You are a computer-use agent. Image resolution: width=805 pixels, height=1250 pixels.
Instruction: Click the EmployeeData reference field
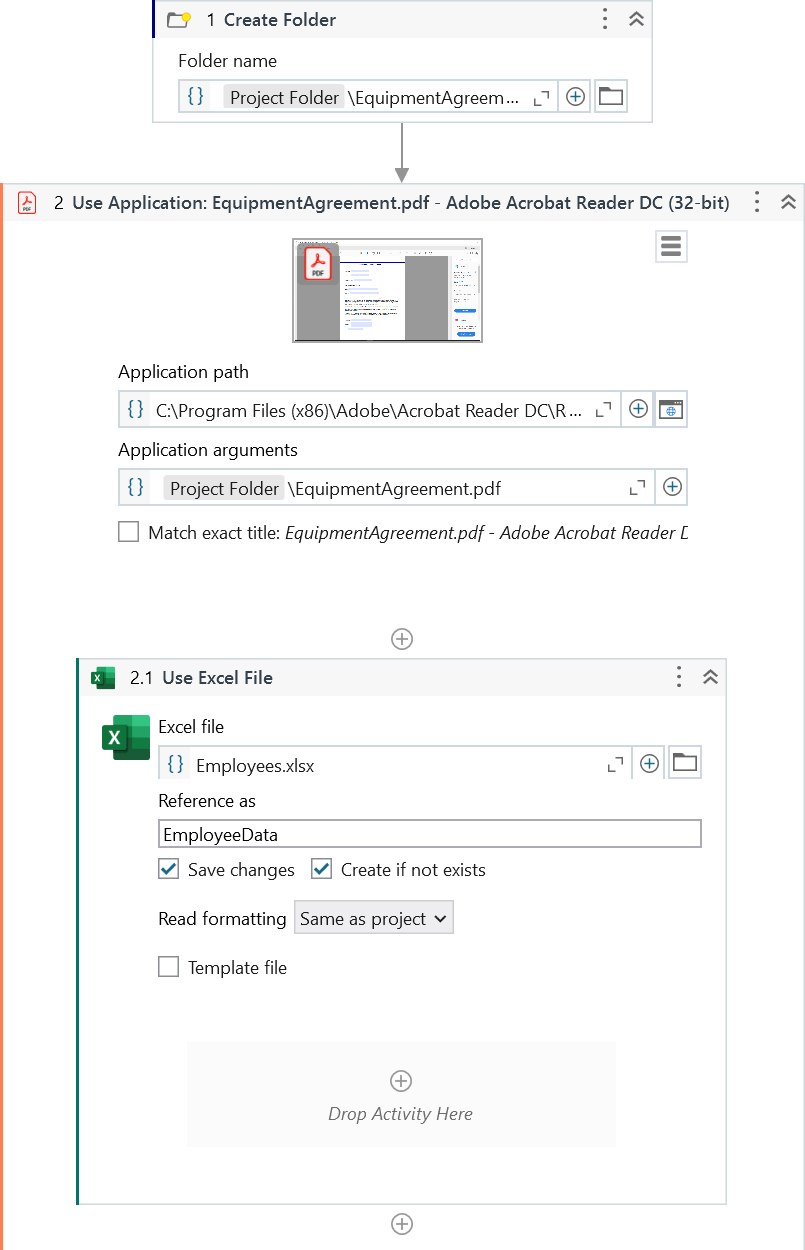click(x=430, y=833)
